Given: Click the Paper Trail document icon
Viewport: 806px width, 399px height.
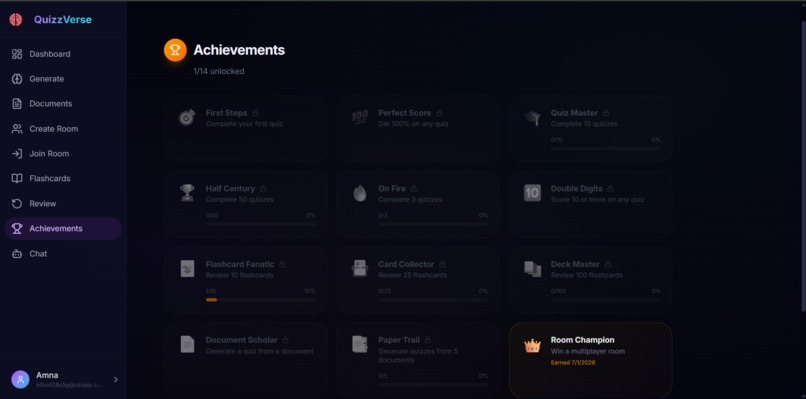Looking at the screenshot, I should tap(360, 344).
